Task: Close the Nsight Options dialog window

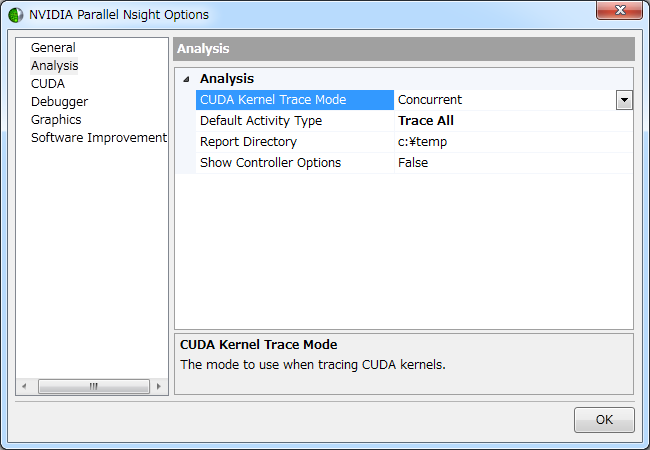Action: pyautogui.click(x=619, y=12)
